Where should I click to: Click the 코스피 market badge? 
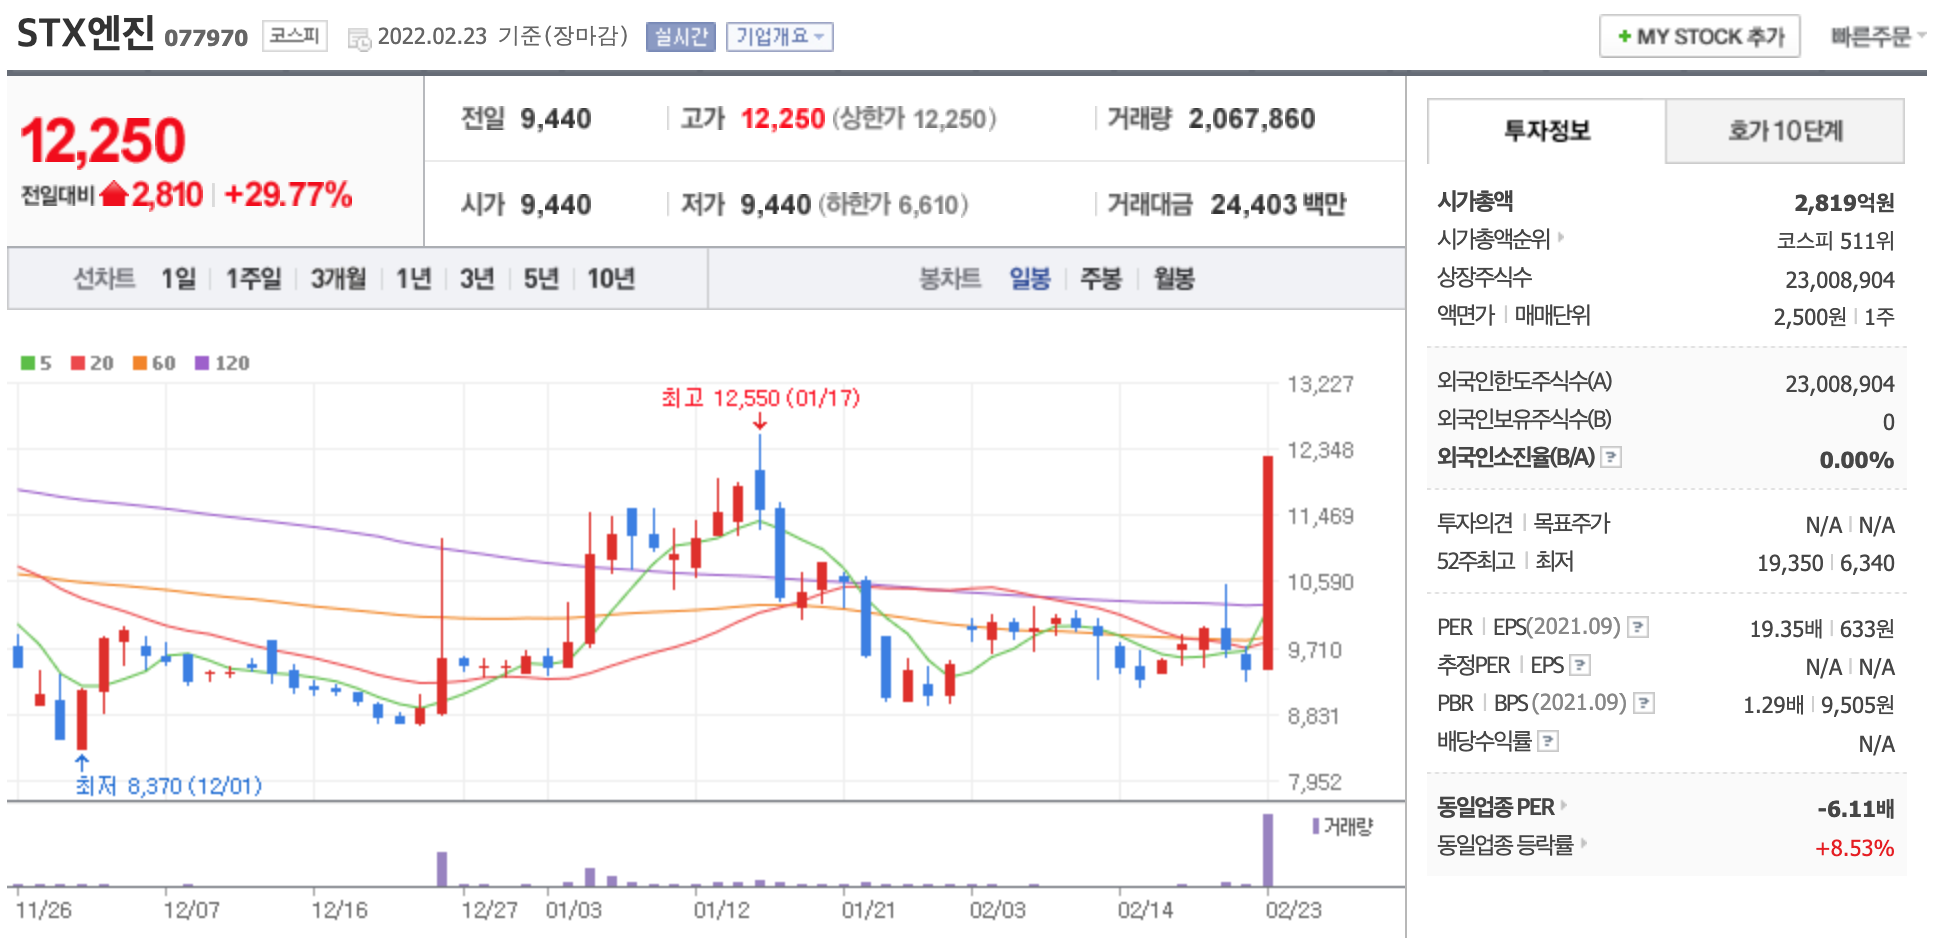pyautogui.click(x=295, y=36)
